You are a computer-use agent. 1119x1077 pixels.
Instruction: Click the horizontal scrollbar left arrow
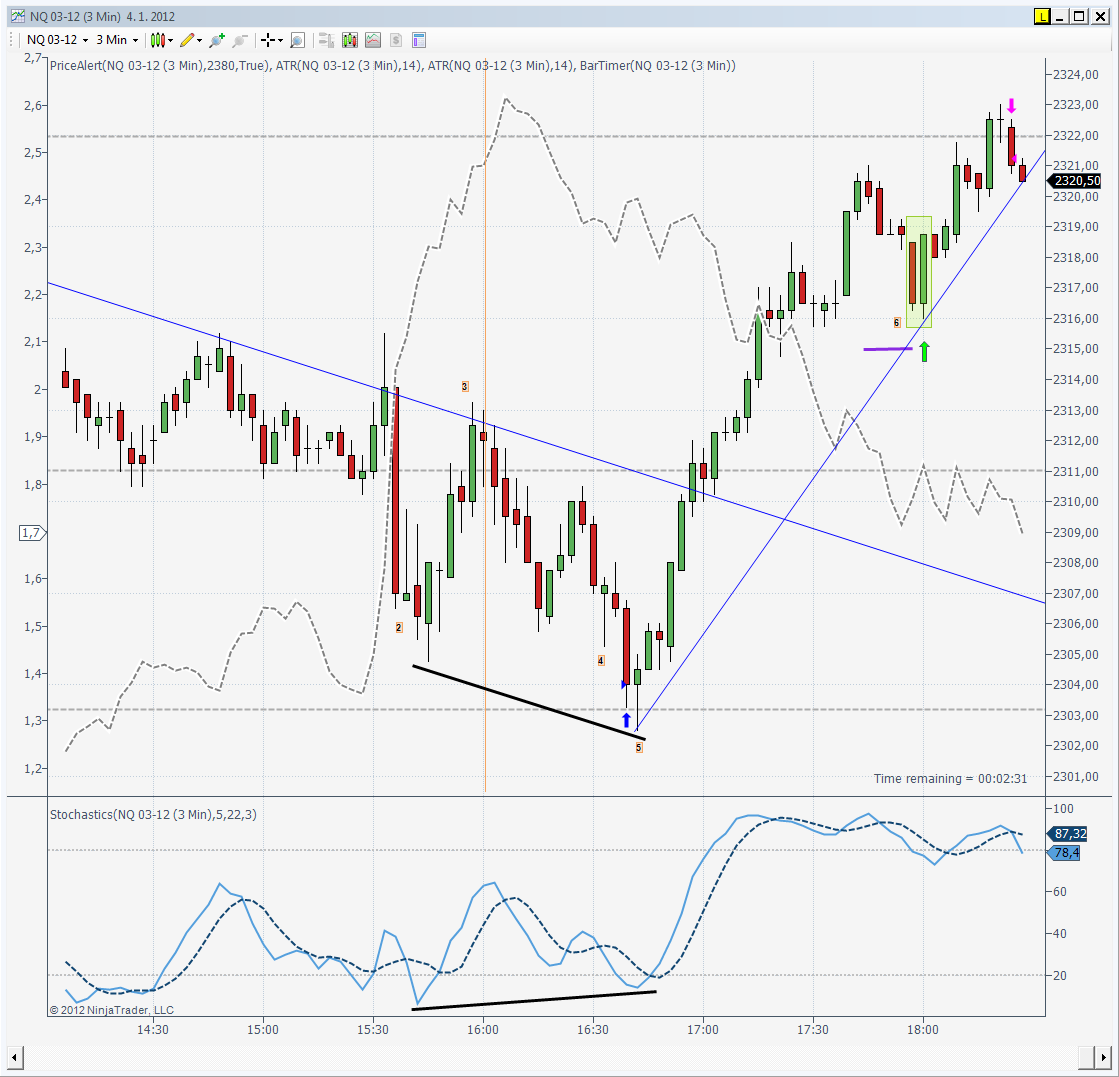click(x=14, y=1057)
